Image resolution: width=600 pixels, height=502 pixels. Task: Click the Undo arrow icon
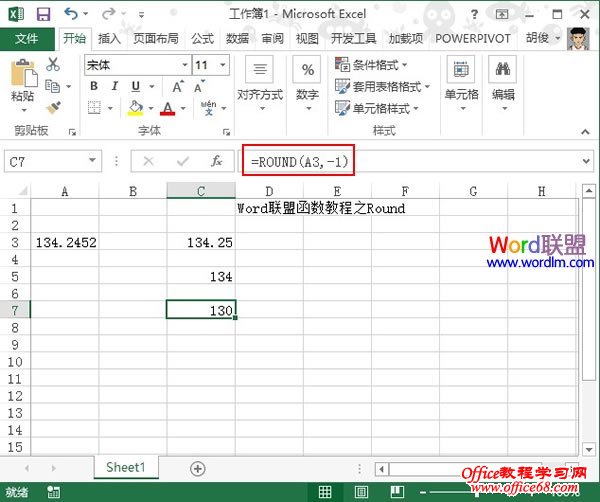[x=71, y=14]
